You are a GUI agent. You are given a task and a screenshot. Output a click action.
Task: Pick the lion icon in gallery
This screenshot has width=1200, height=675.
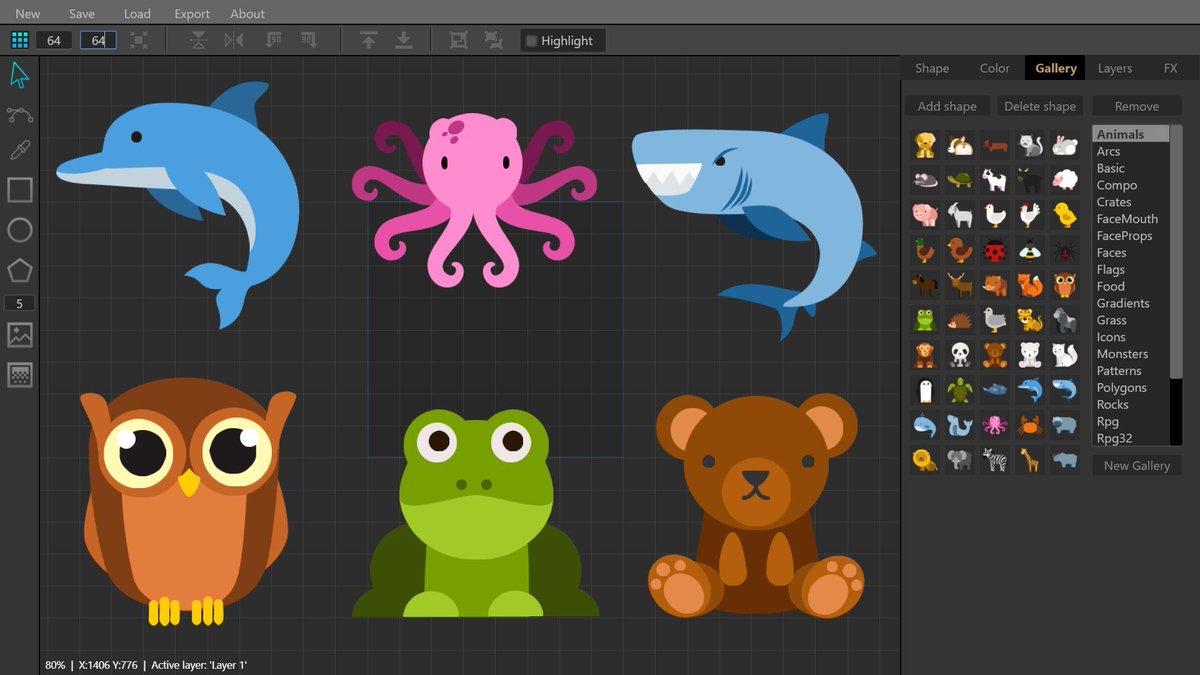[x=925, y=460]
